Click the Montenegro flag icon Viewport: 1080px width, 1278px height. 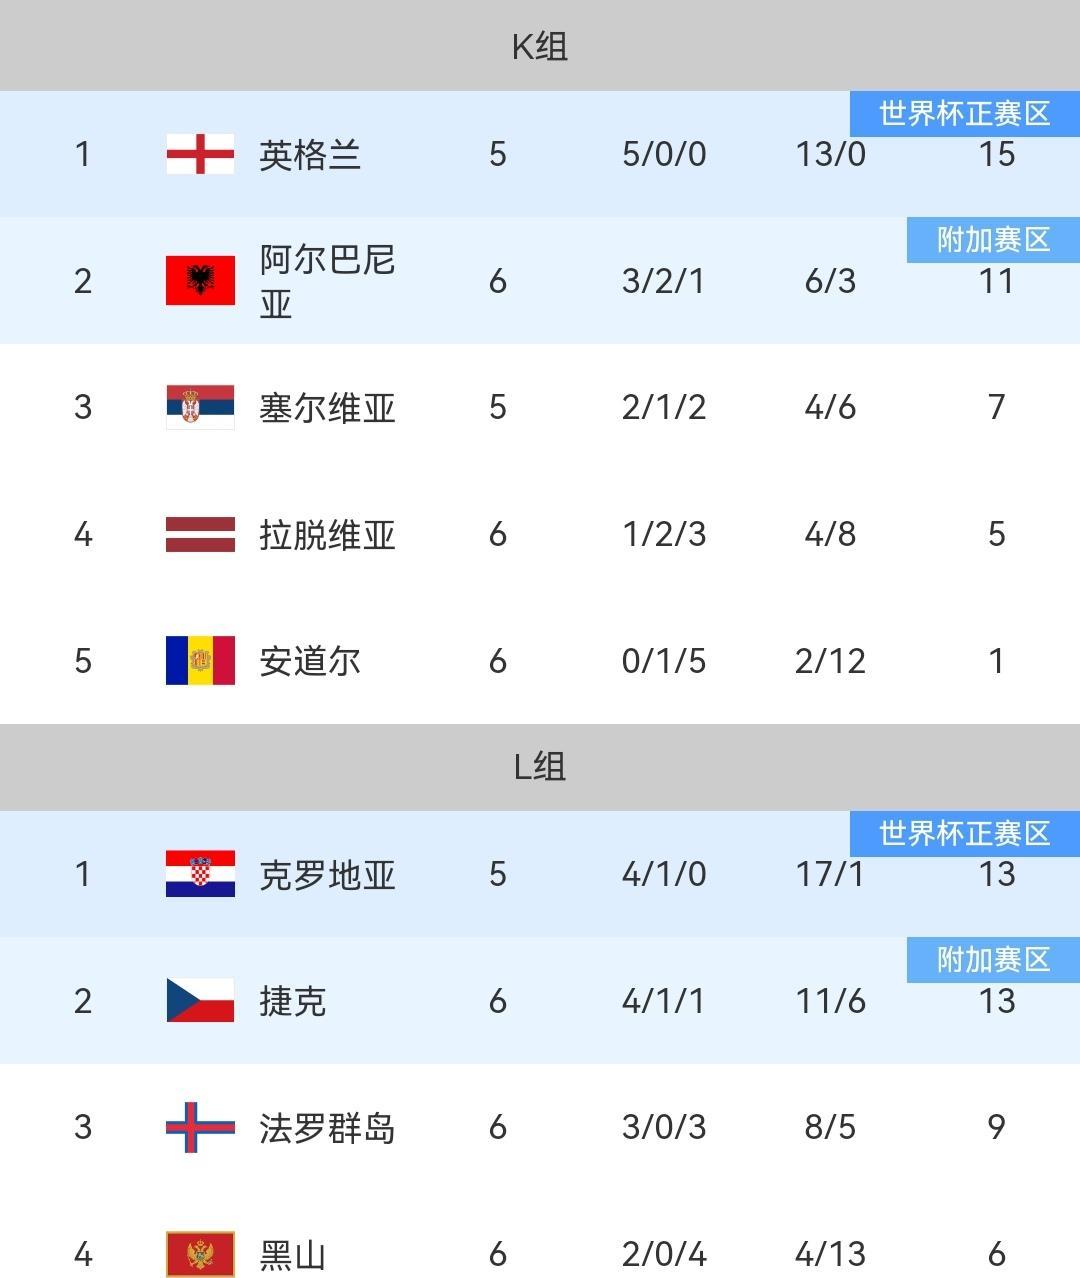(x=200, y=1254)
